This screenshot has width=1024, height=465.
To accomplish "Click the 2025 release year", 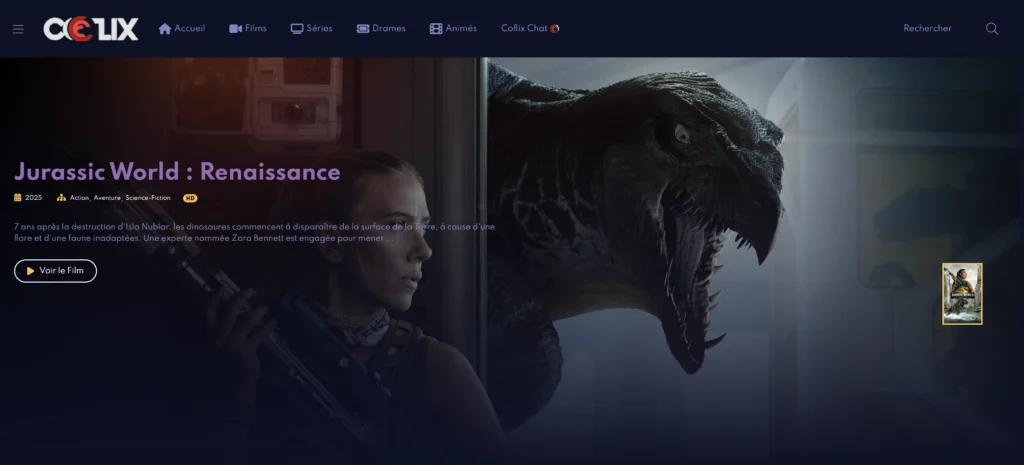I will [x=33, y=198].
